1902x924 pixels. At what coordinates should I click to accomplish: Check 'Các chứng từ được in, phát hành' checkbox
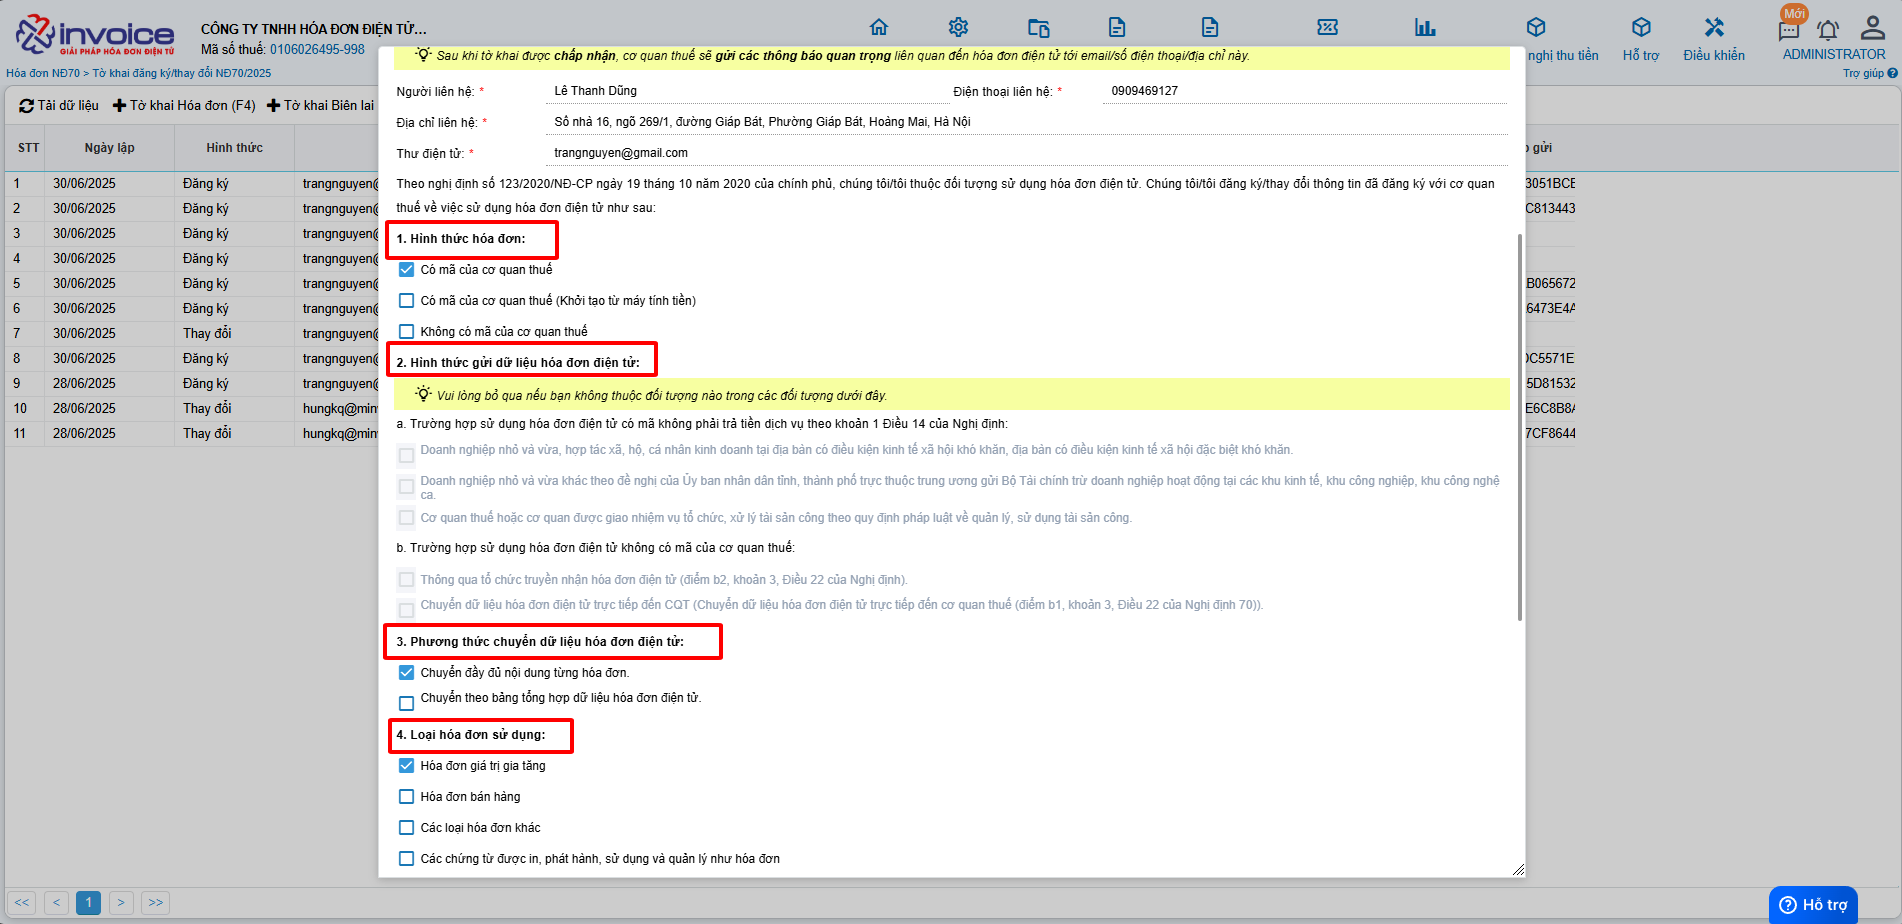tap(406, 859)
